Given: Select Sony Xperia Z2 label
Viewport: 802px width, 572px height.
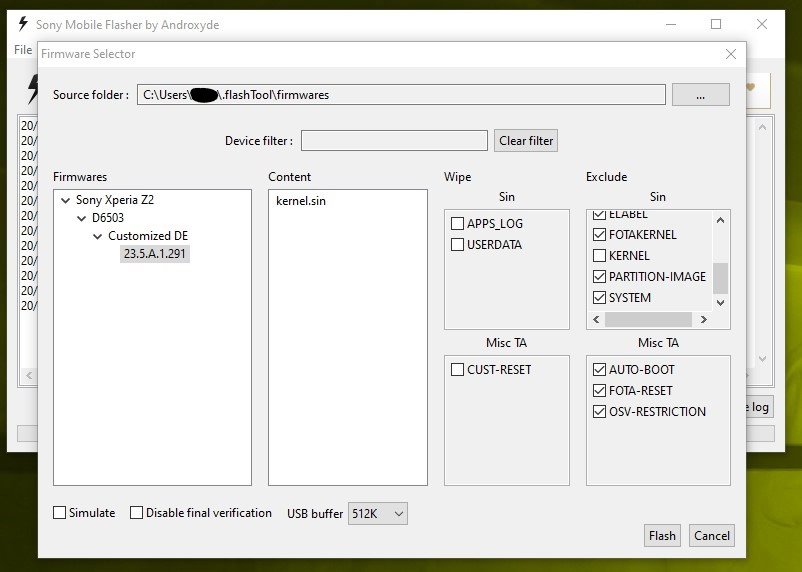Looking at the screenshot, I should coord(115,200).
